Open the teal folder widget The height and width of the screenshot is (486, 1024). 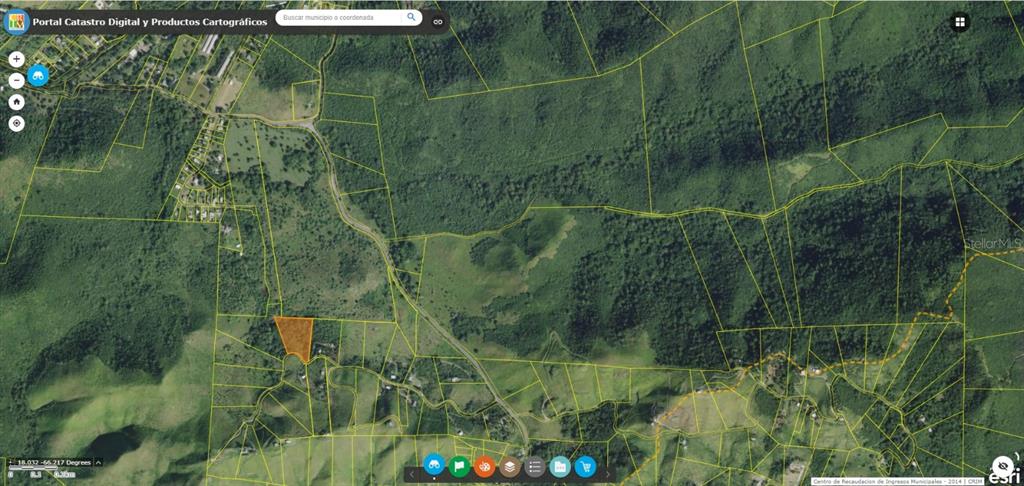point(560,466)
